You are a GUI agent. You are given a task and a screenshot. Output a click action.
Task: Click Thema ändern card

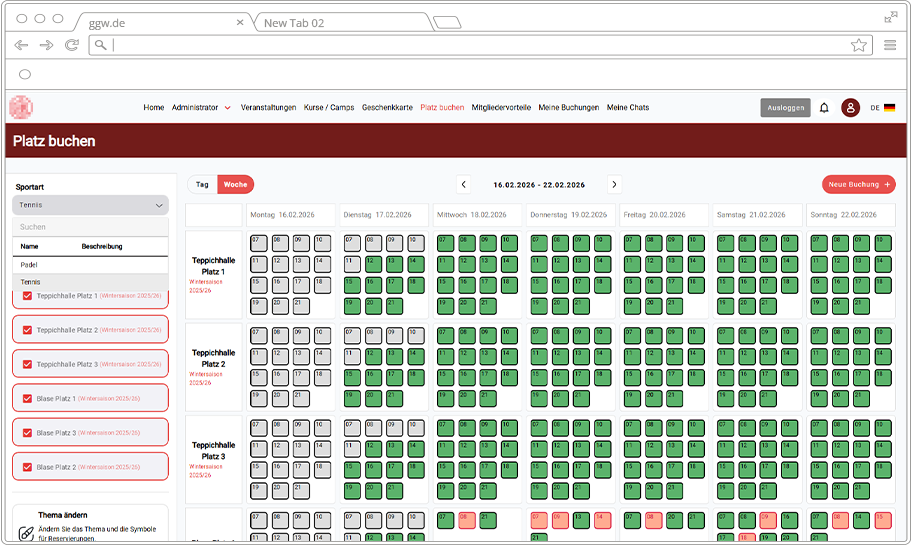pyautogui.click(x=90, y=524)
